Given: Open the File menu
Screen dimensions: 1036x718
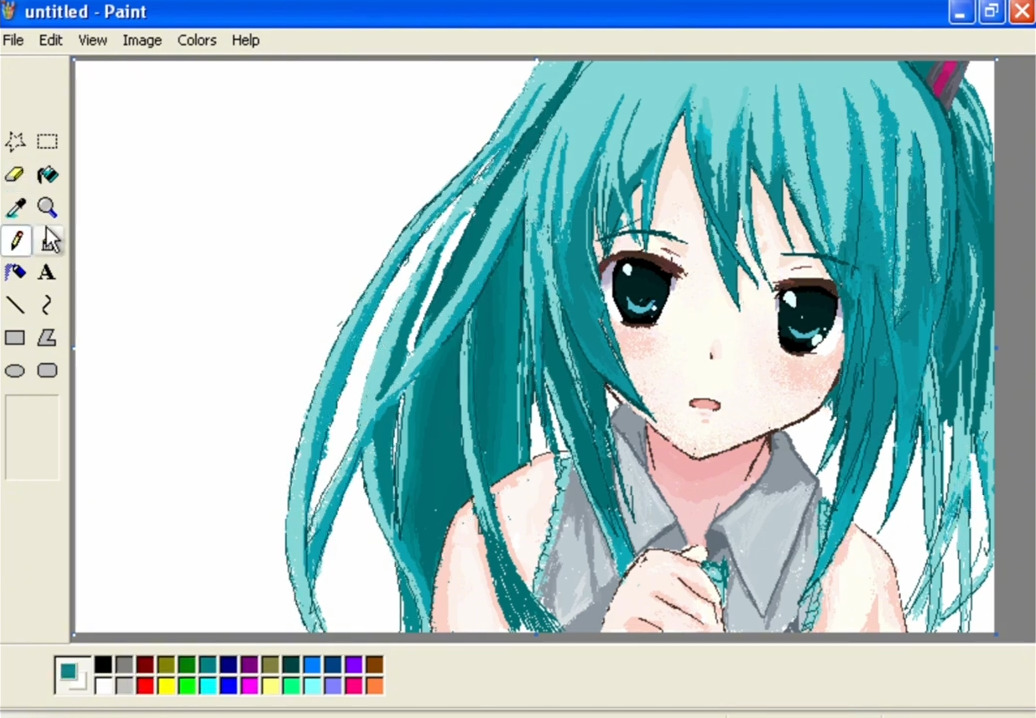Looking at the screenshot, I should pos(13,40).
